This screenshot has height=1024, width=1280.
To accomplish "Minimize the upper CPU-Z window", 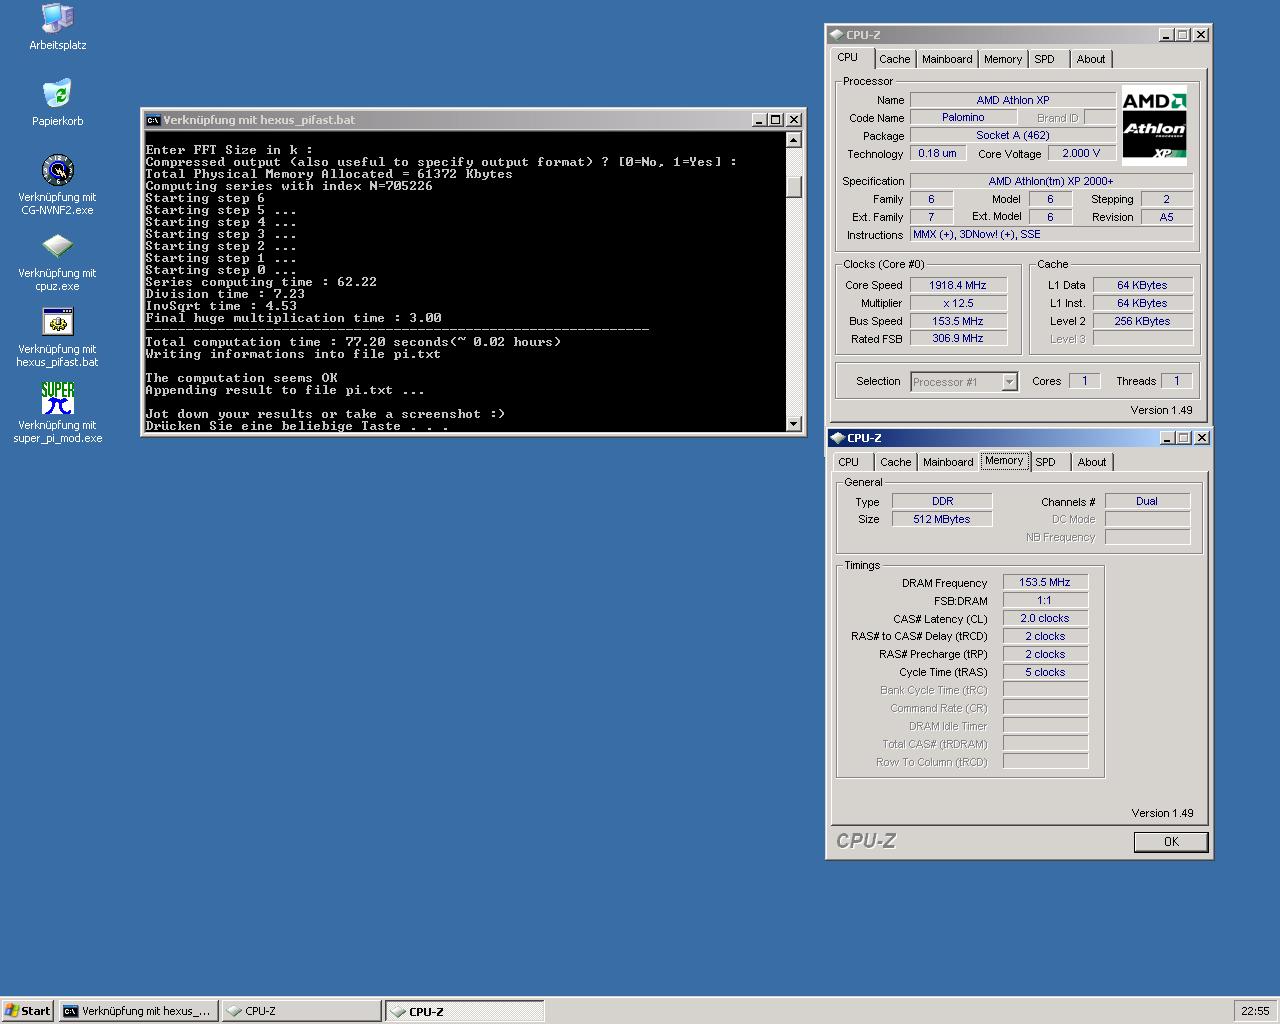I will pyautogui.click(x=1166, y=35).
